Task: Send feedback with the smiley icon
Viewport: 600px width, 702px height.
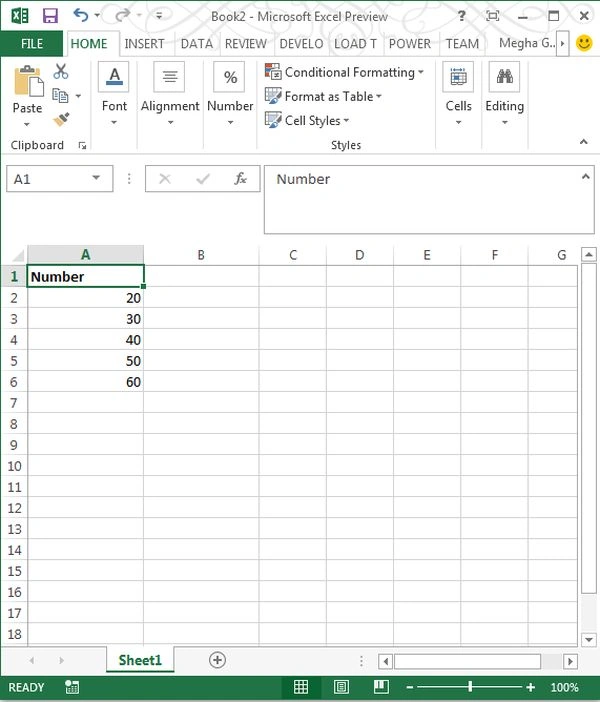Action: 584,43
